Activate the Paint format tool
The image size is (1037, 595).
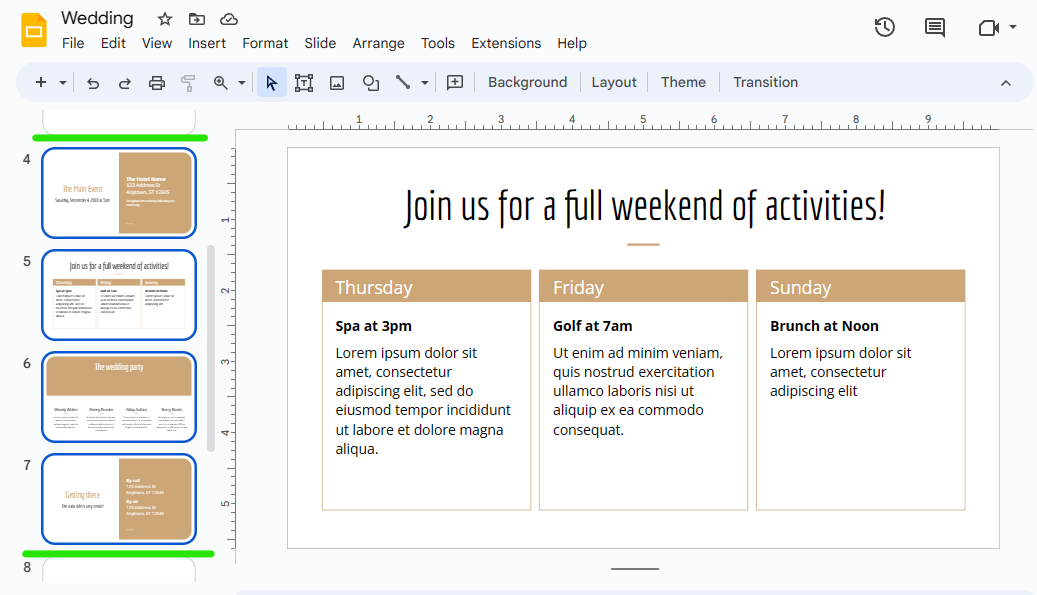tap(188, 82)
